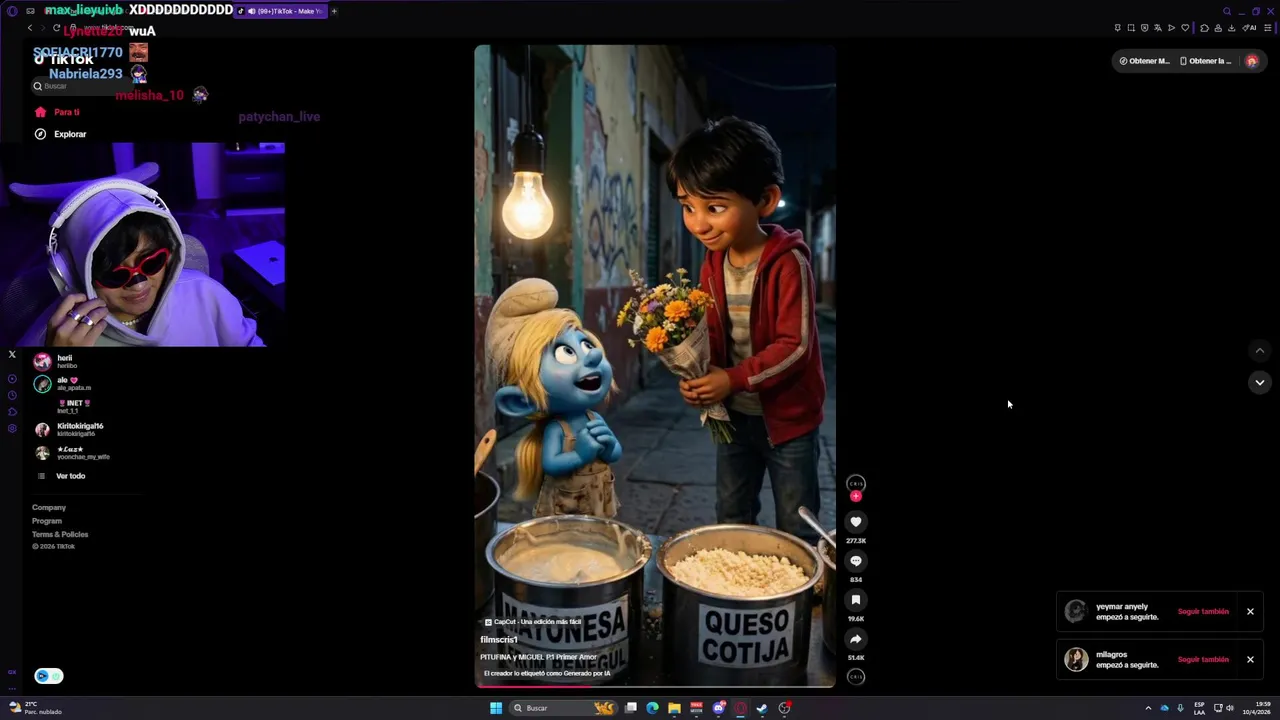Click the Windows taskbar Buscar box
1280x720 pixels.
[x=563, y=708]
